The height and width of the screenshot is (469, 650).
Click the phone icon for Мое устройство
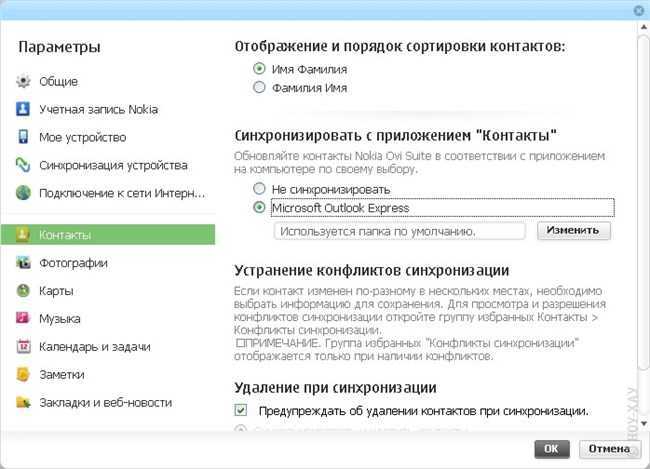(23, 137)
